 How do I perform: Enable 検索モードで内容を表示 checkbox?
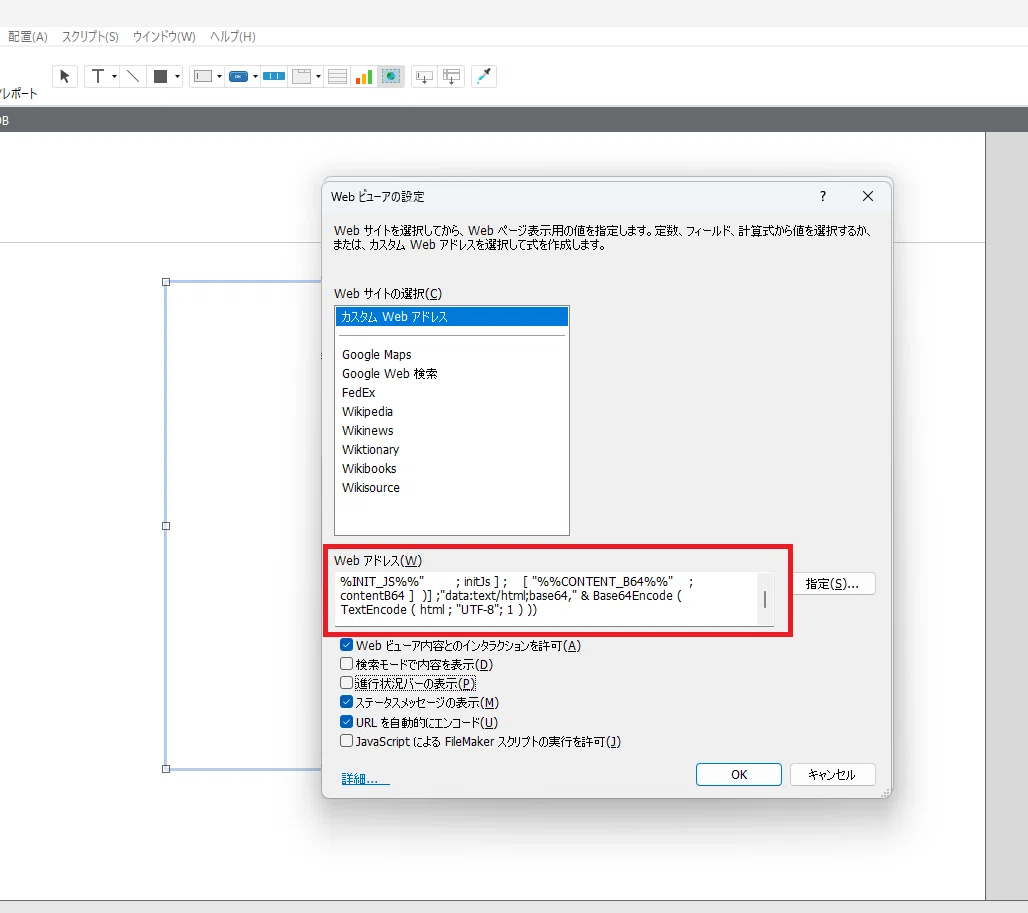click(346, 665)
